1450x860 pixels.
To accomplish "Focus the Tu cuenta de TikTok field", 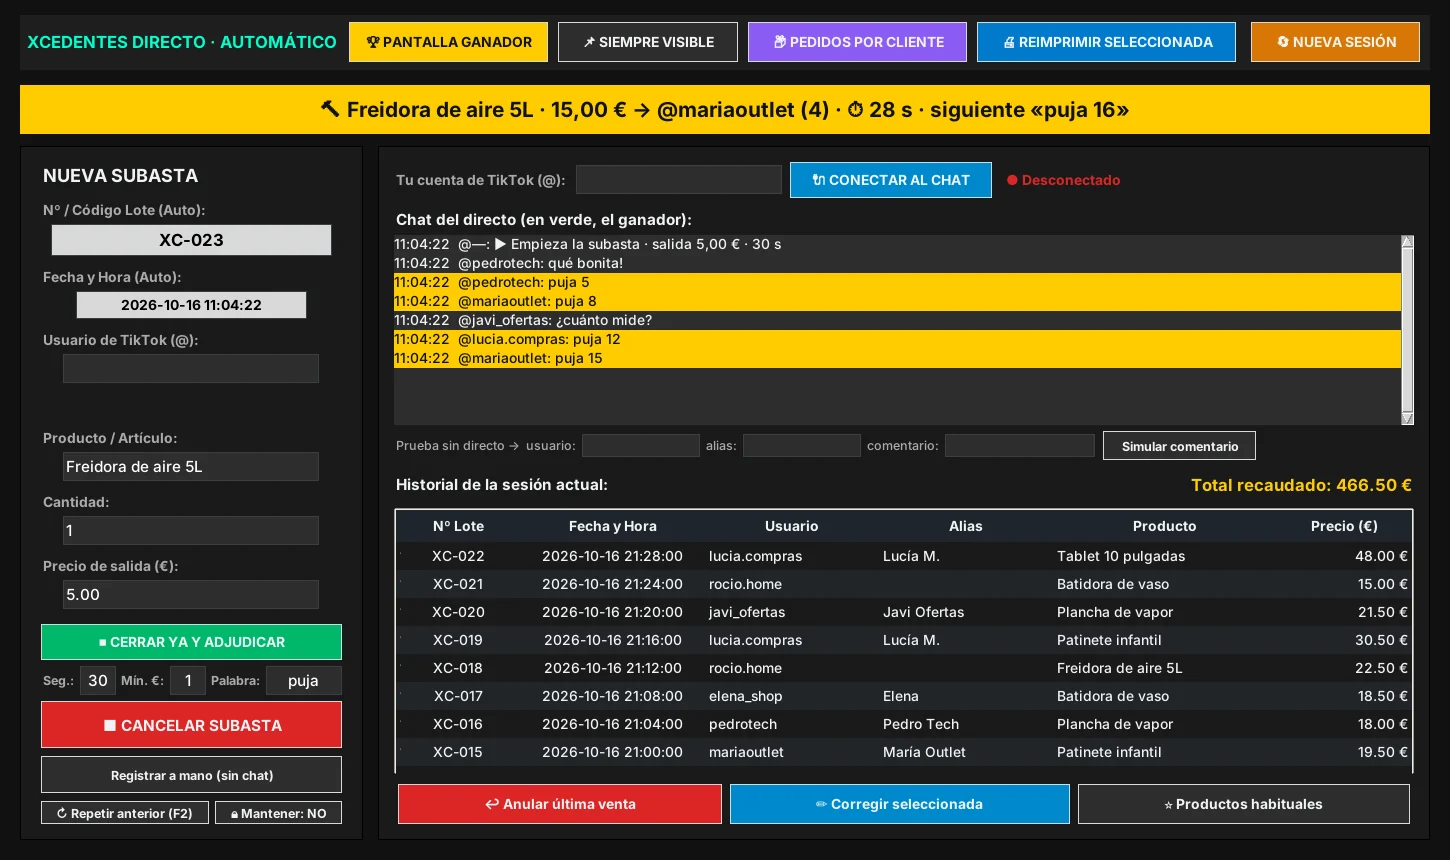I will point(679,180).
